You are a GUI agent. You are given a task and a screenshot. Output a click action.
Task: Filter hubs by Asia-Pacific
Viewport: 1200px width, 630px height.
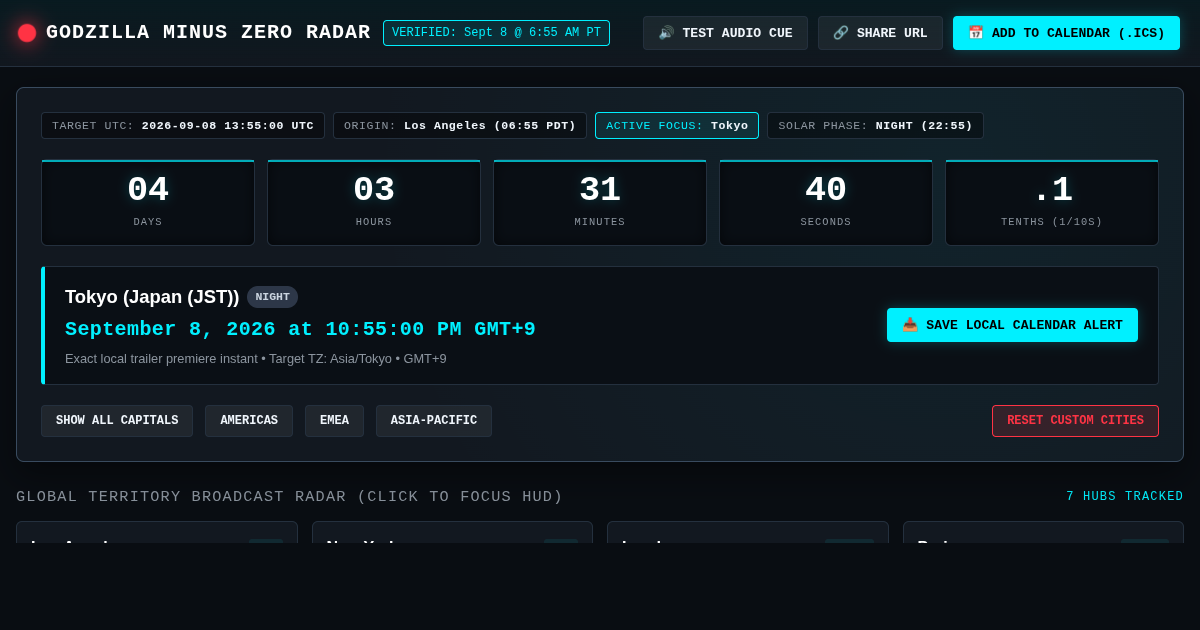[x=434, y=421]
